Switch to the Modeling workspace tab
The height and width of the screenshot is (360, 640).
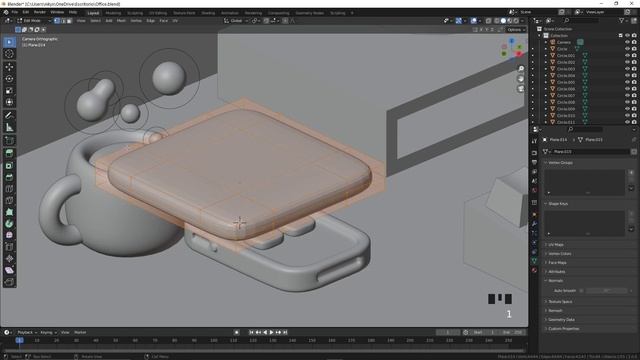click(x=113, y=13)
